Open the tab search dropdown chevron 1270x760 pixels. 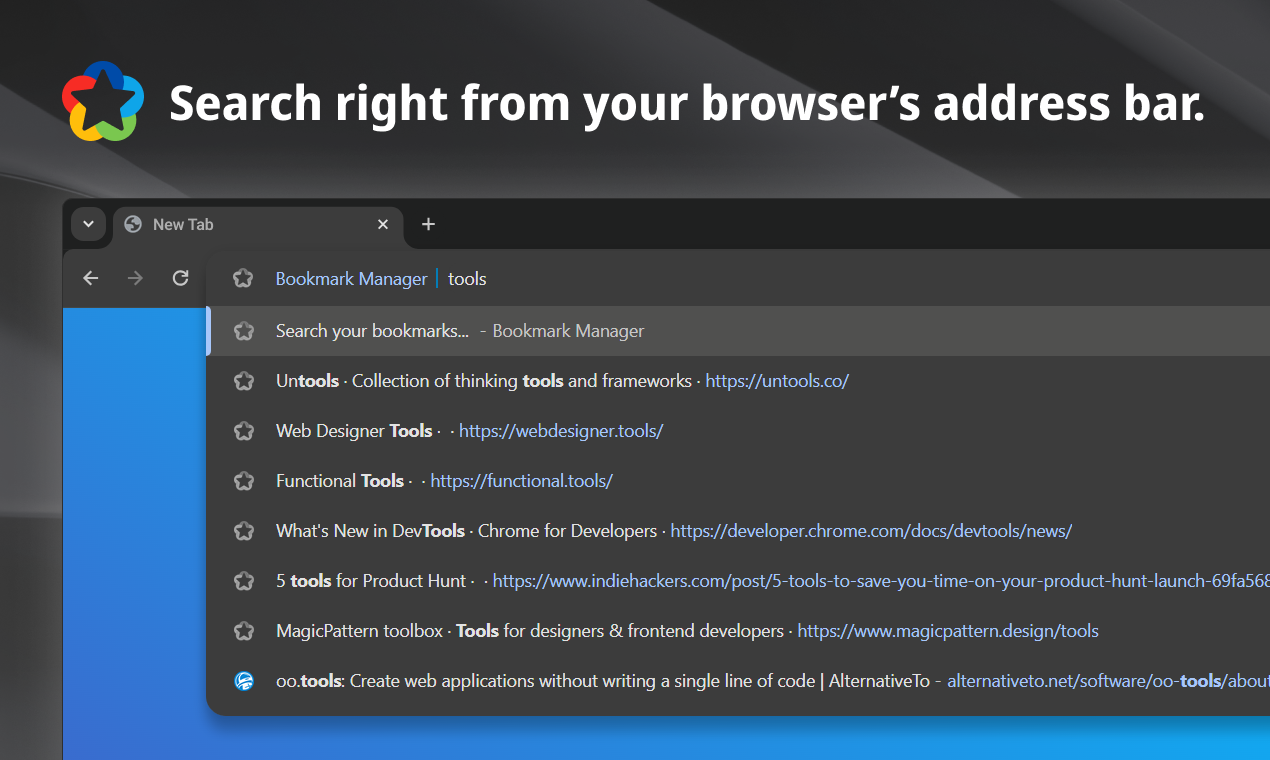click(88, 224)
